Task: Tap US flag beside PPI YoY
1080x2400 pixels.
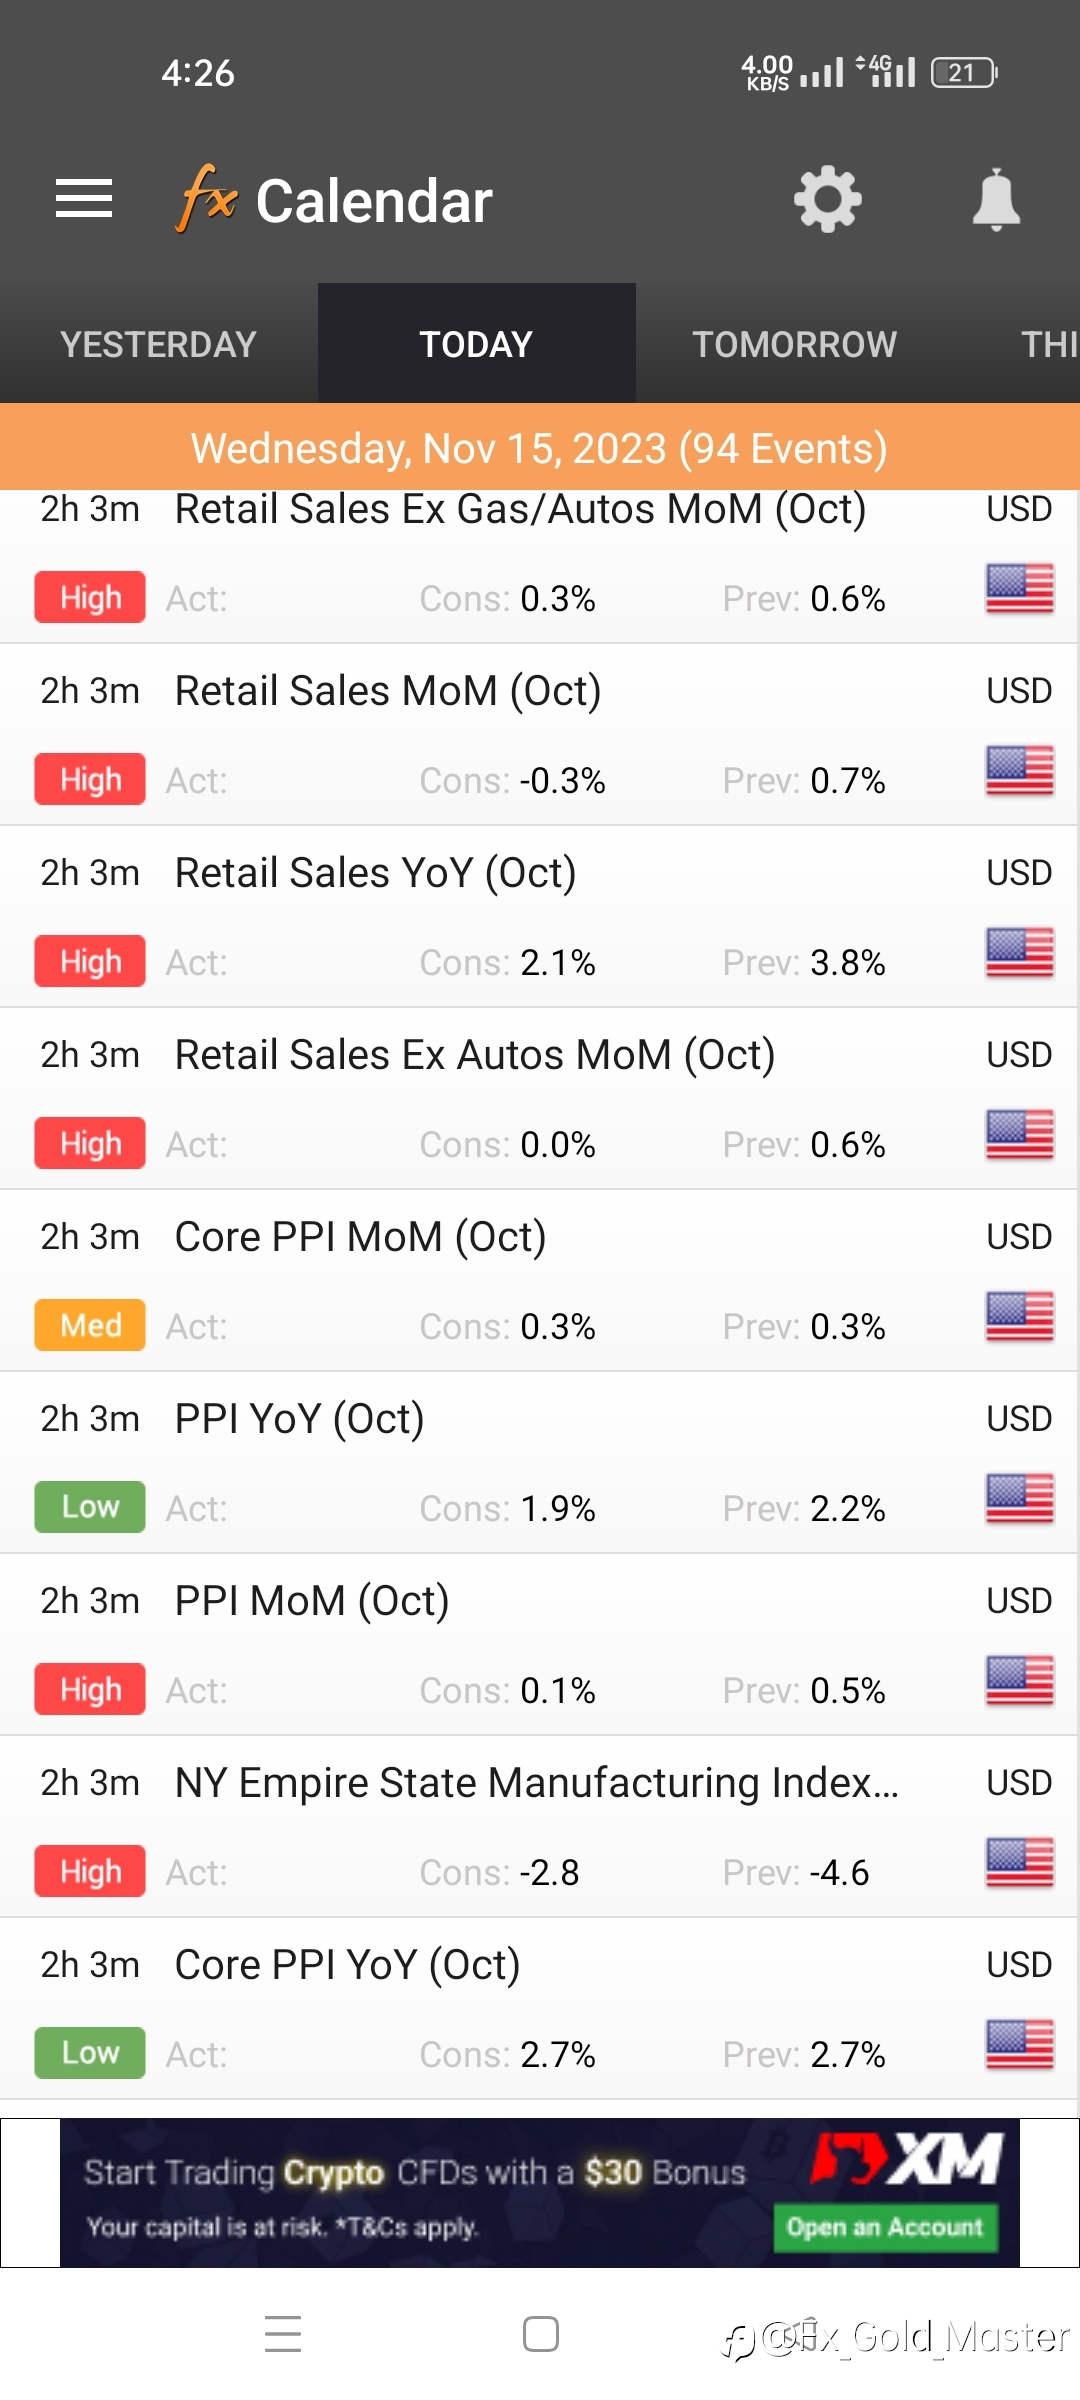Action: pyautogui.click(x=1019, y=1499)
